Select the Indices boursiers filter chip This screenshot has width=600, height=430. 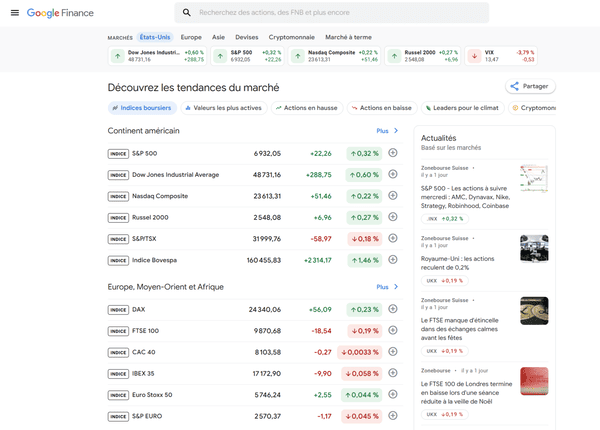pyautogui.click(x=141, y=108)
